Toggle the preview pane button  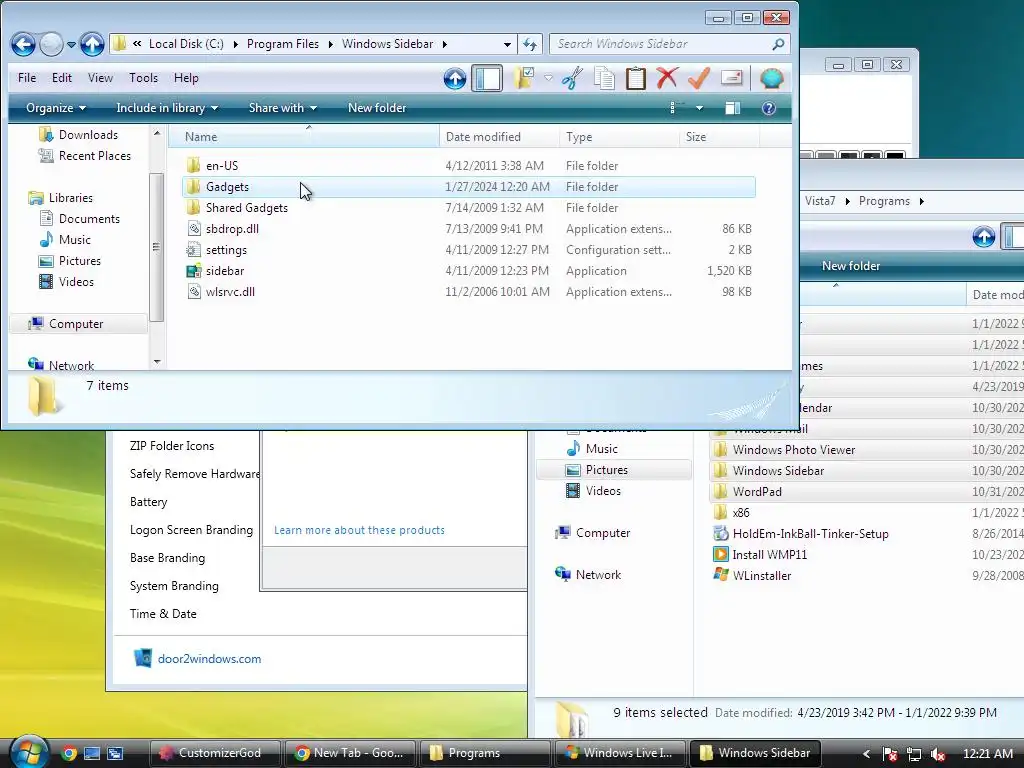pos(733,108)
